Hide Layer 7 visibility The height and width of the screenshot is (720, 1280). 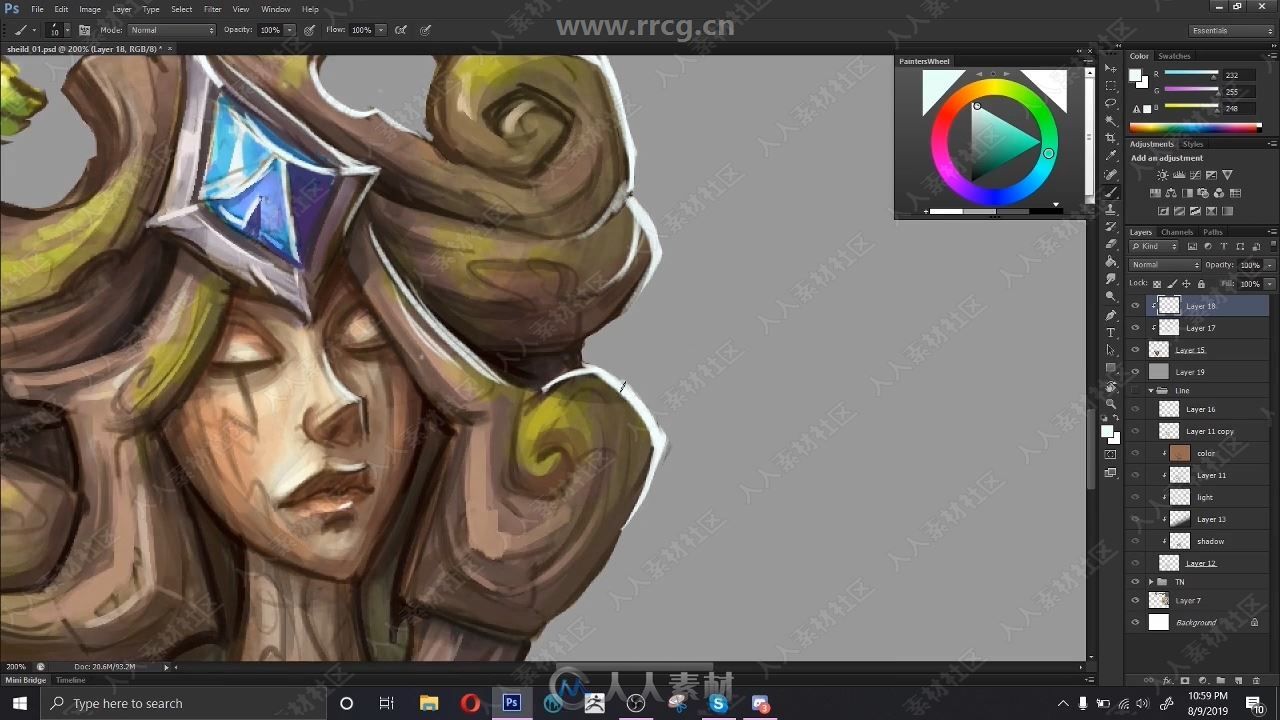click(x=1135, y=600)
